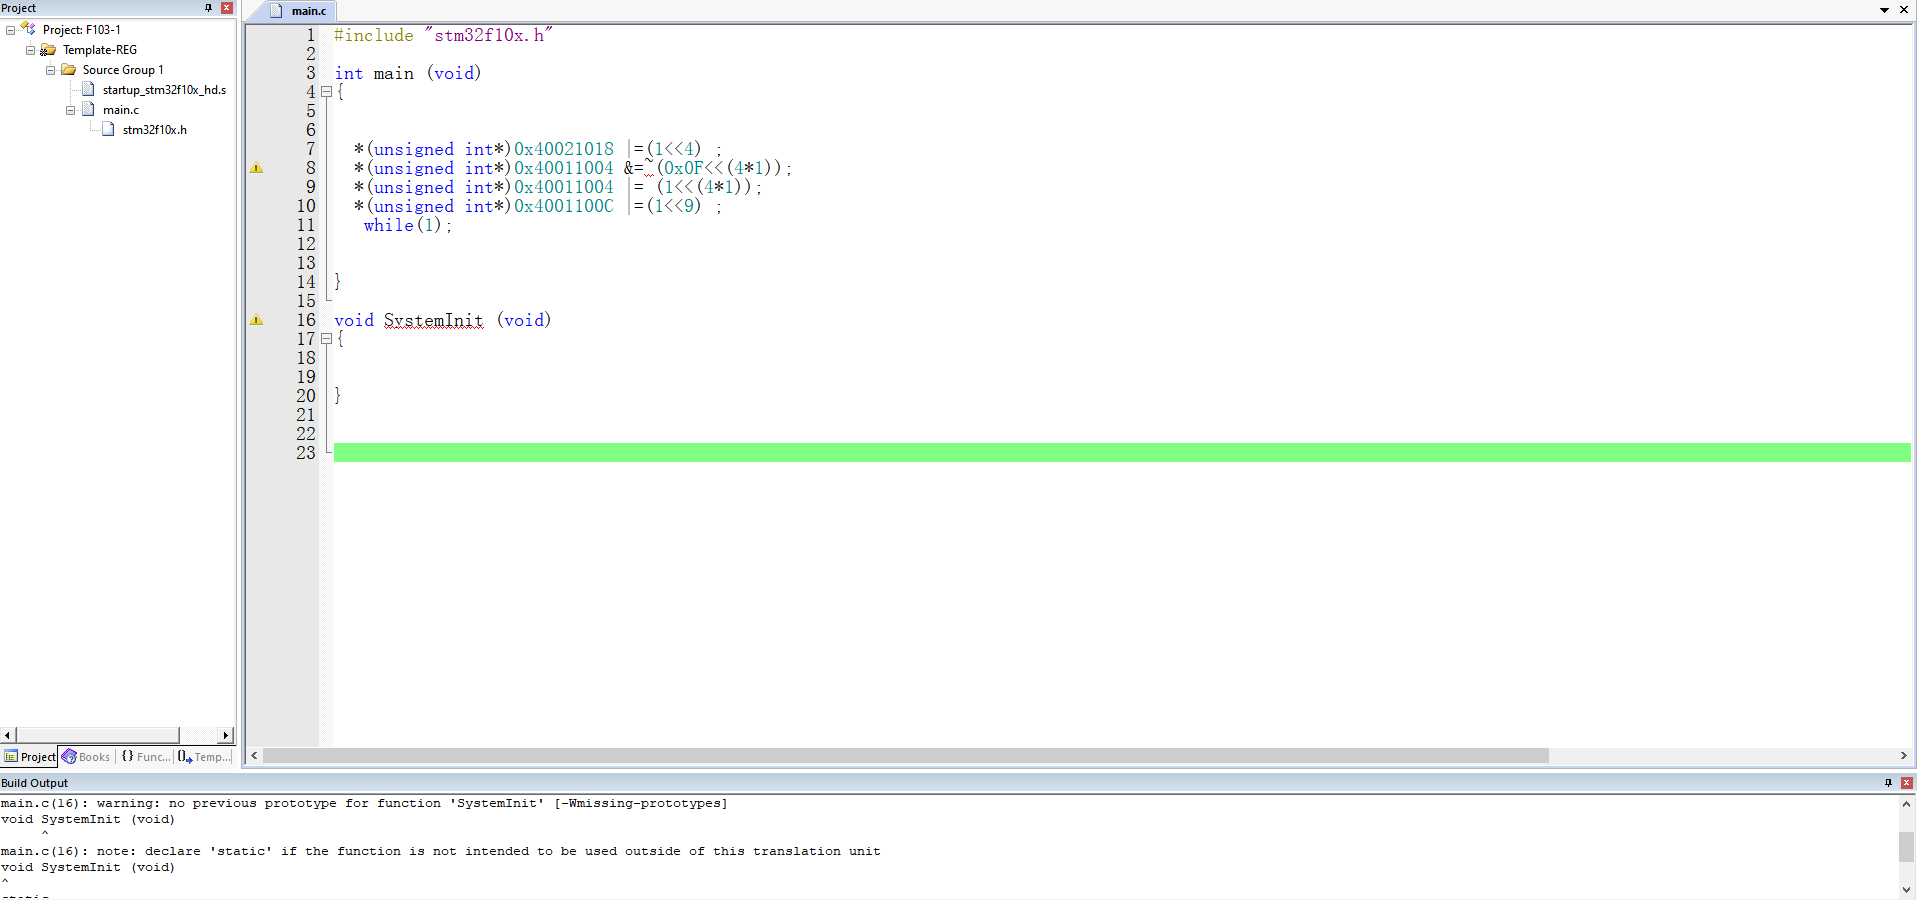Select the startup_stm32f10x_hd.s file
The width and height of the screenshot is (1917, 900).
click(x=163, y=90)
